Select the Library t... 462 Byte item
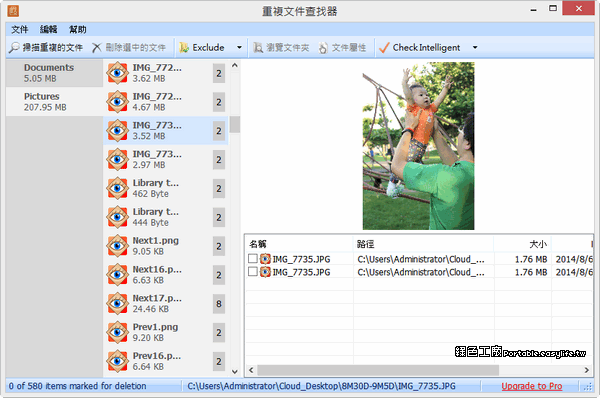 point(166,188)
